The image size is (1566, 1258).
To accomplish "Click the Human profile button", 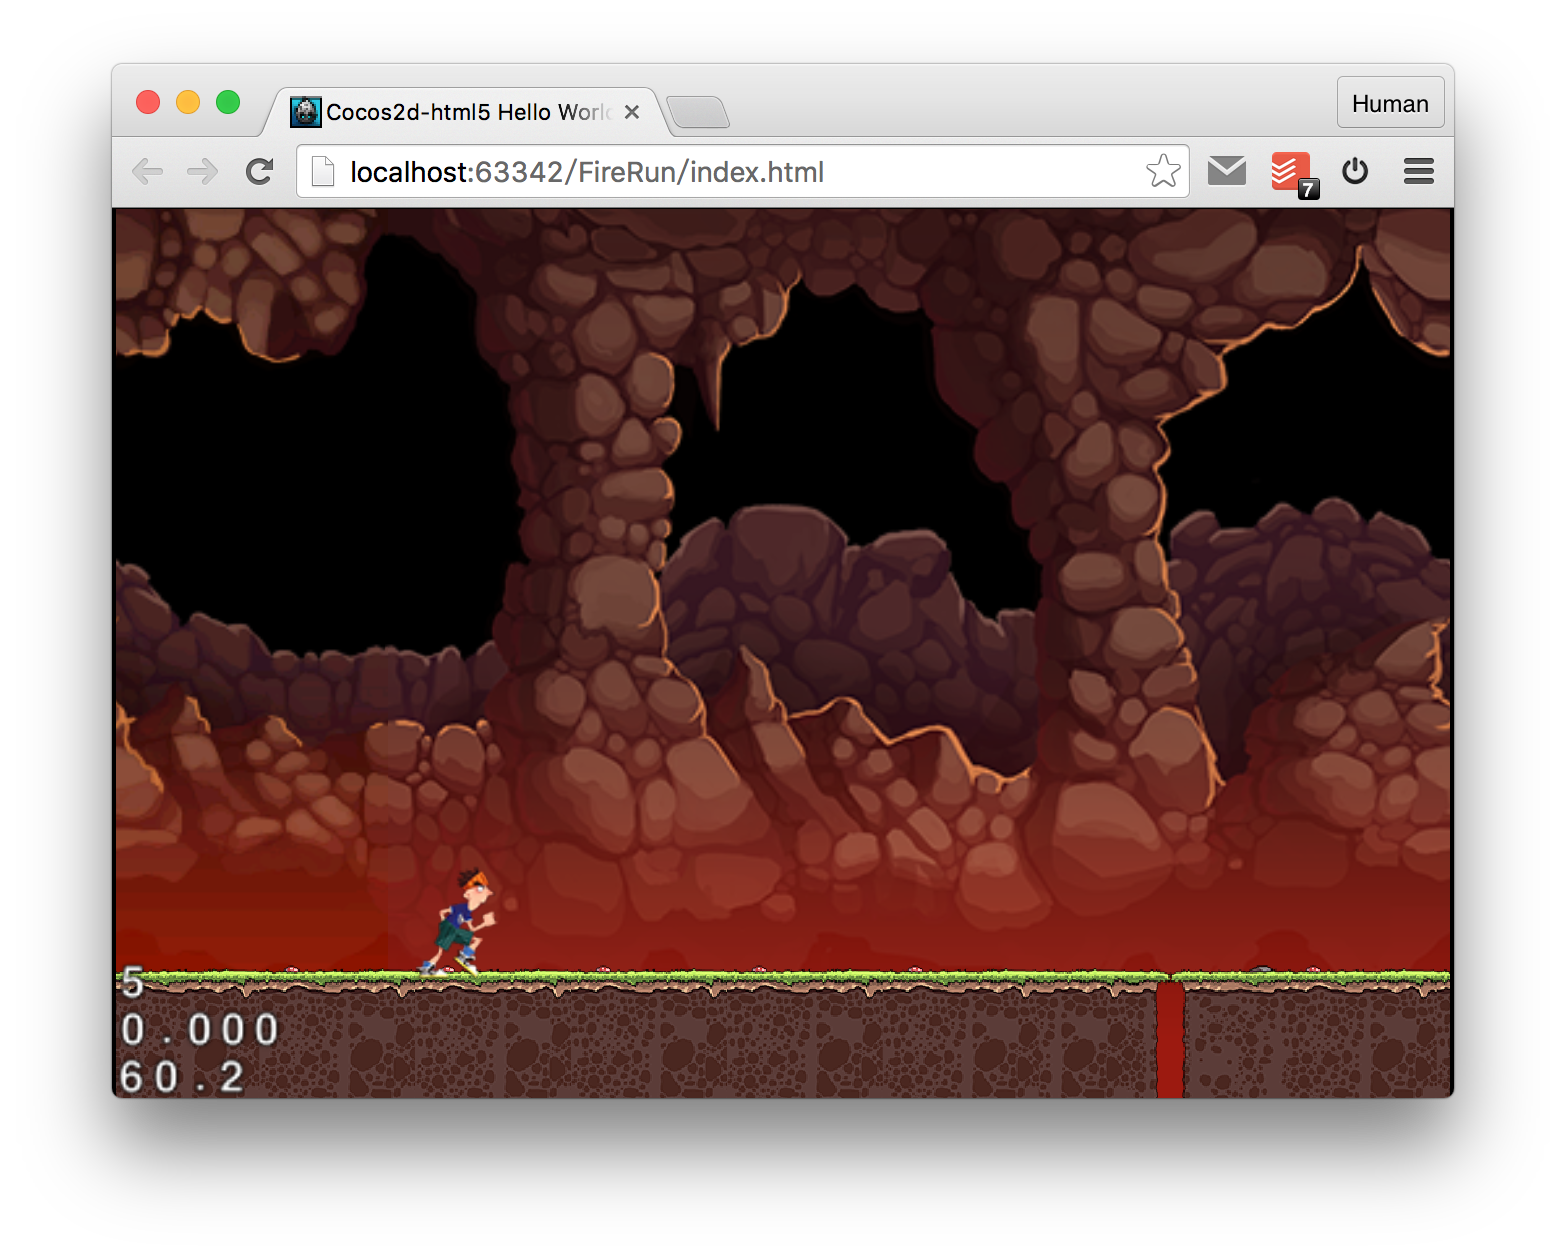I will pos(1390,103).
